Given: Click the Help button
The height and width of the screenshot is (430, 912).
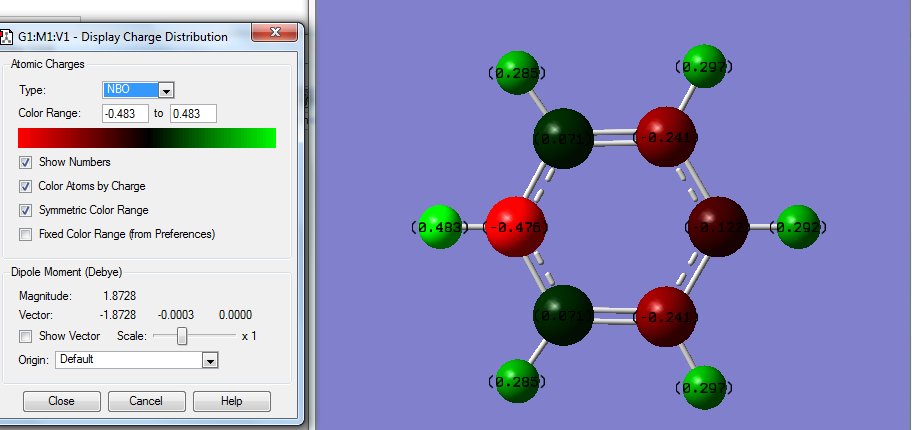Looking at the screenshot, I should tap(231, 401).
